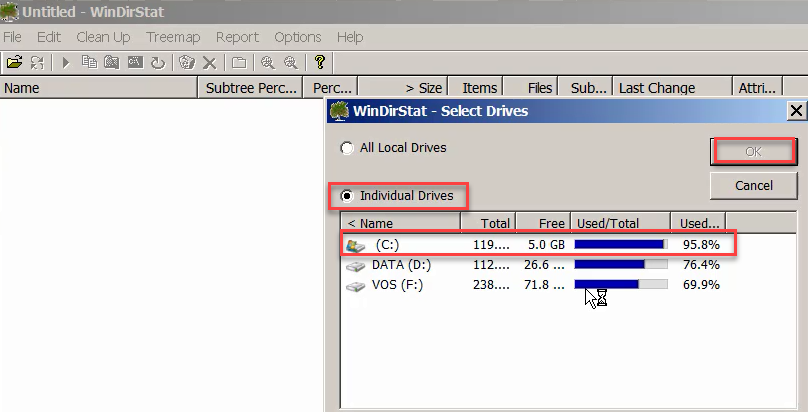Click the 5.0 GB free value
This screenshot has width=808, height=412.
pos(546,245)
